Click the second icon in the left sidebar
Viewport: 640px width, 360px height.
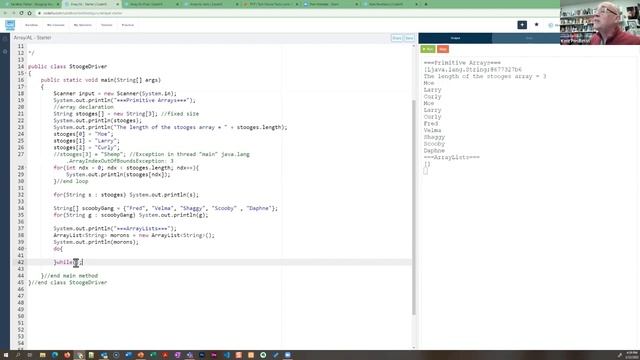coord(5,51)
